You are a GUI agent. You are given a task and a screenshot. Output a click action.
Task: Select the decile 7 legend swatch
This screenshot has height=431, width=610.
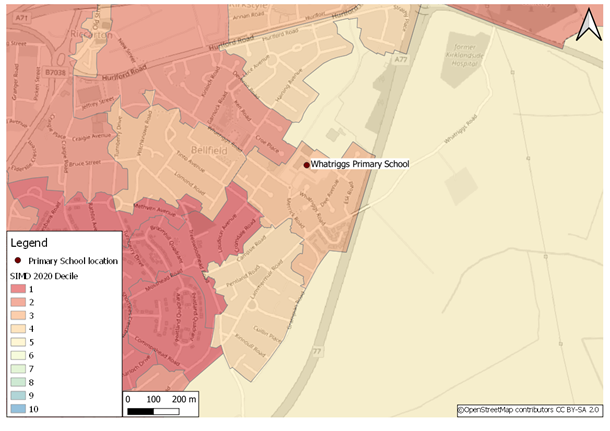[x=19, y=368]
